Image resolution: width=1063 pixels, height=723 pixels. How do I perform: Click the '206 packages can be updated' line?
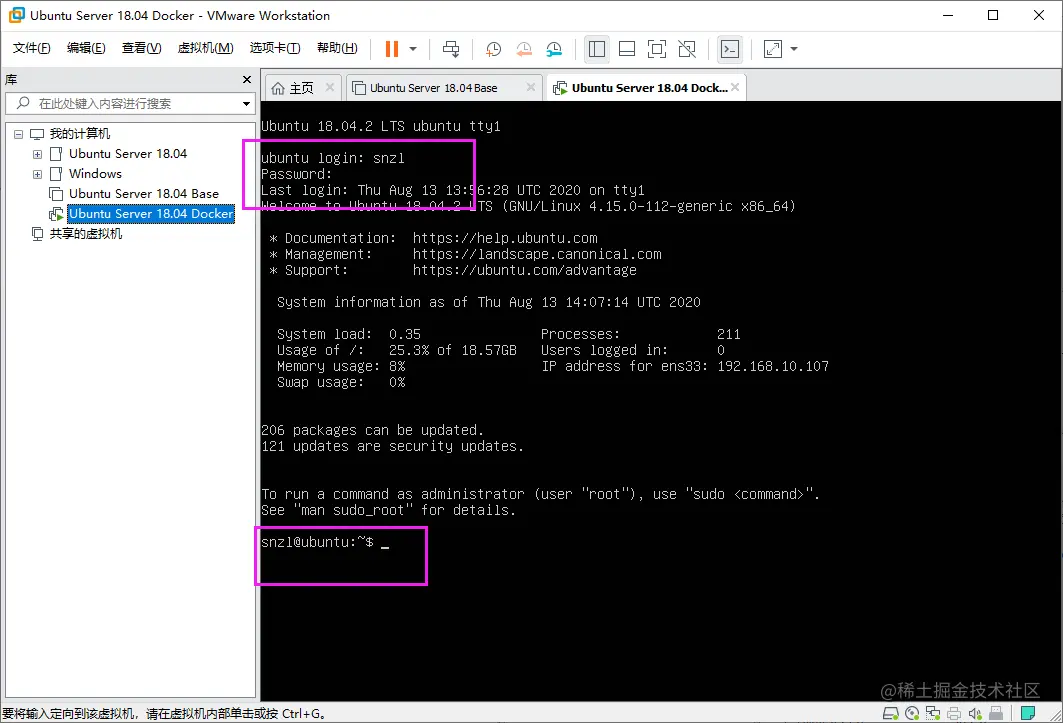[x=372, y=431]
